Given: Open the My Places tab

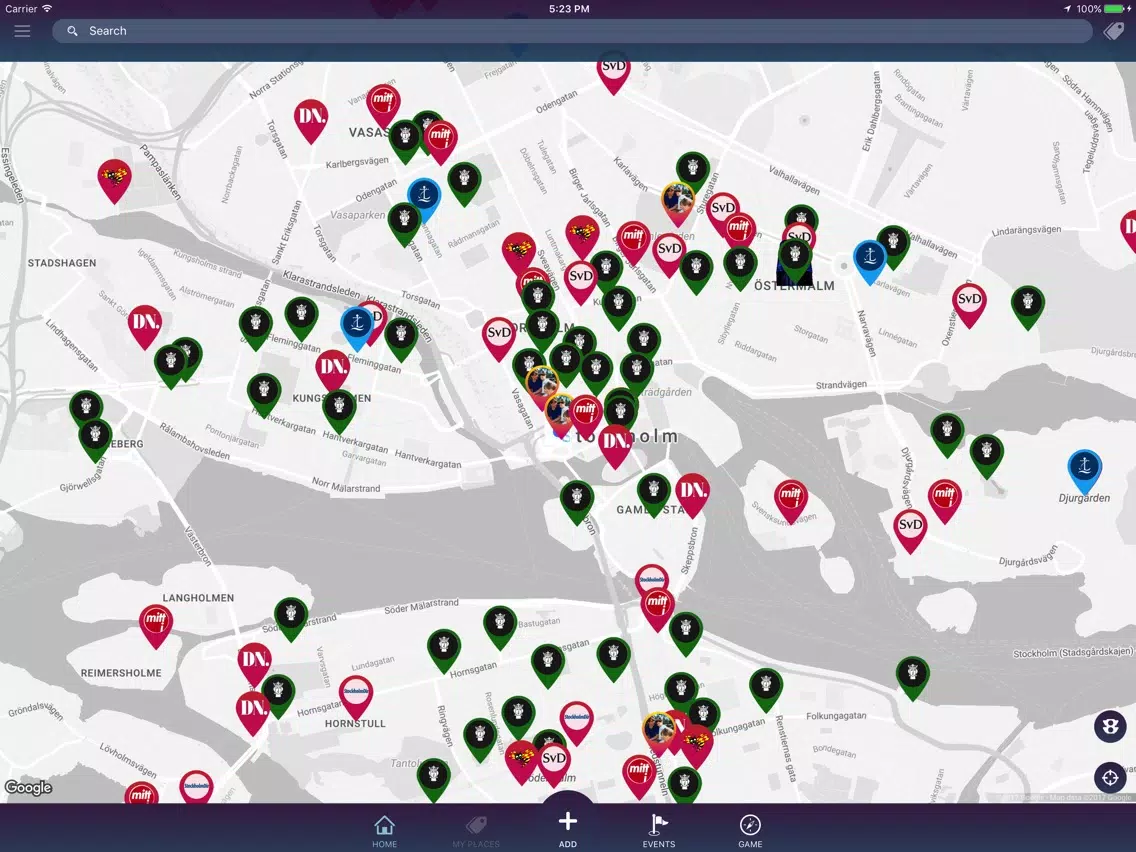Looking at the screenshot, I should pos(476,831).
